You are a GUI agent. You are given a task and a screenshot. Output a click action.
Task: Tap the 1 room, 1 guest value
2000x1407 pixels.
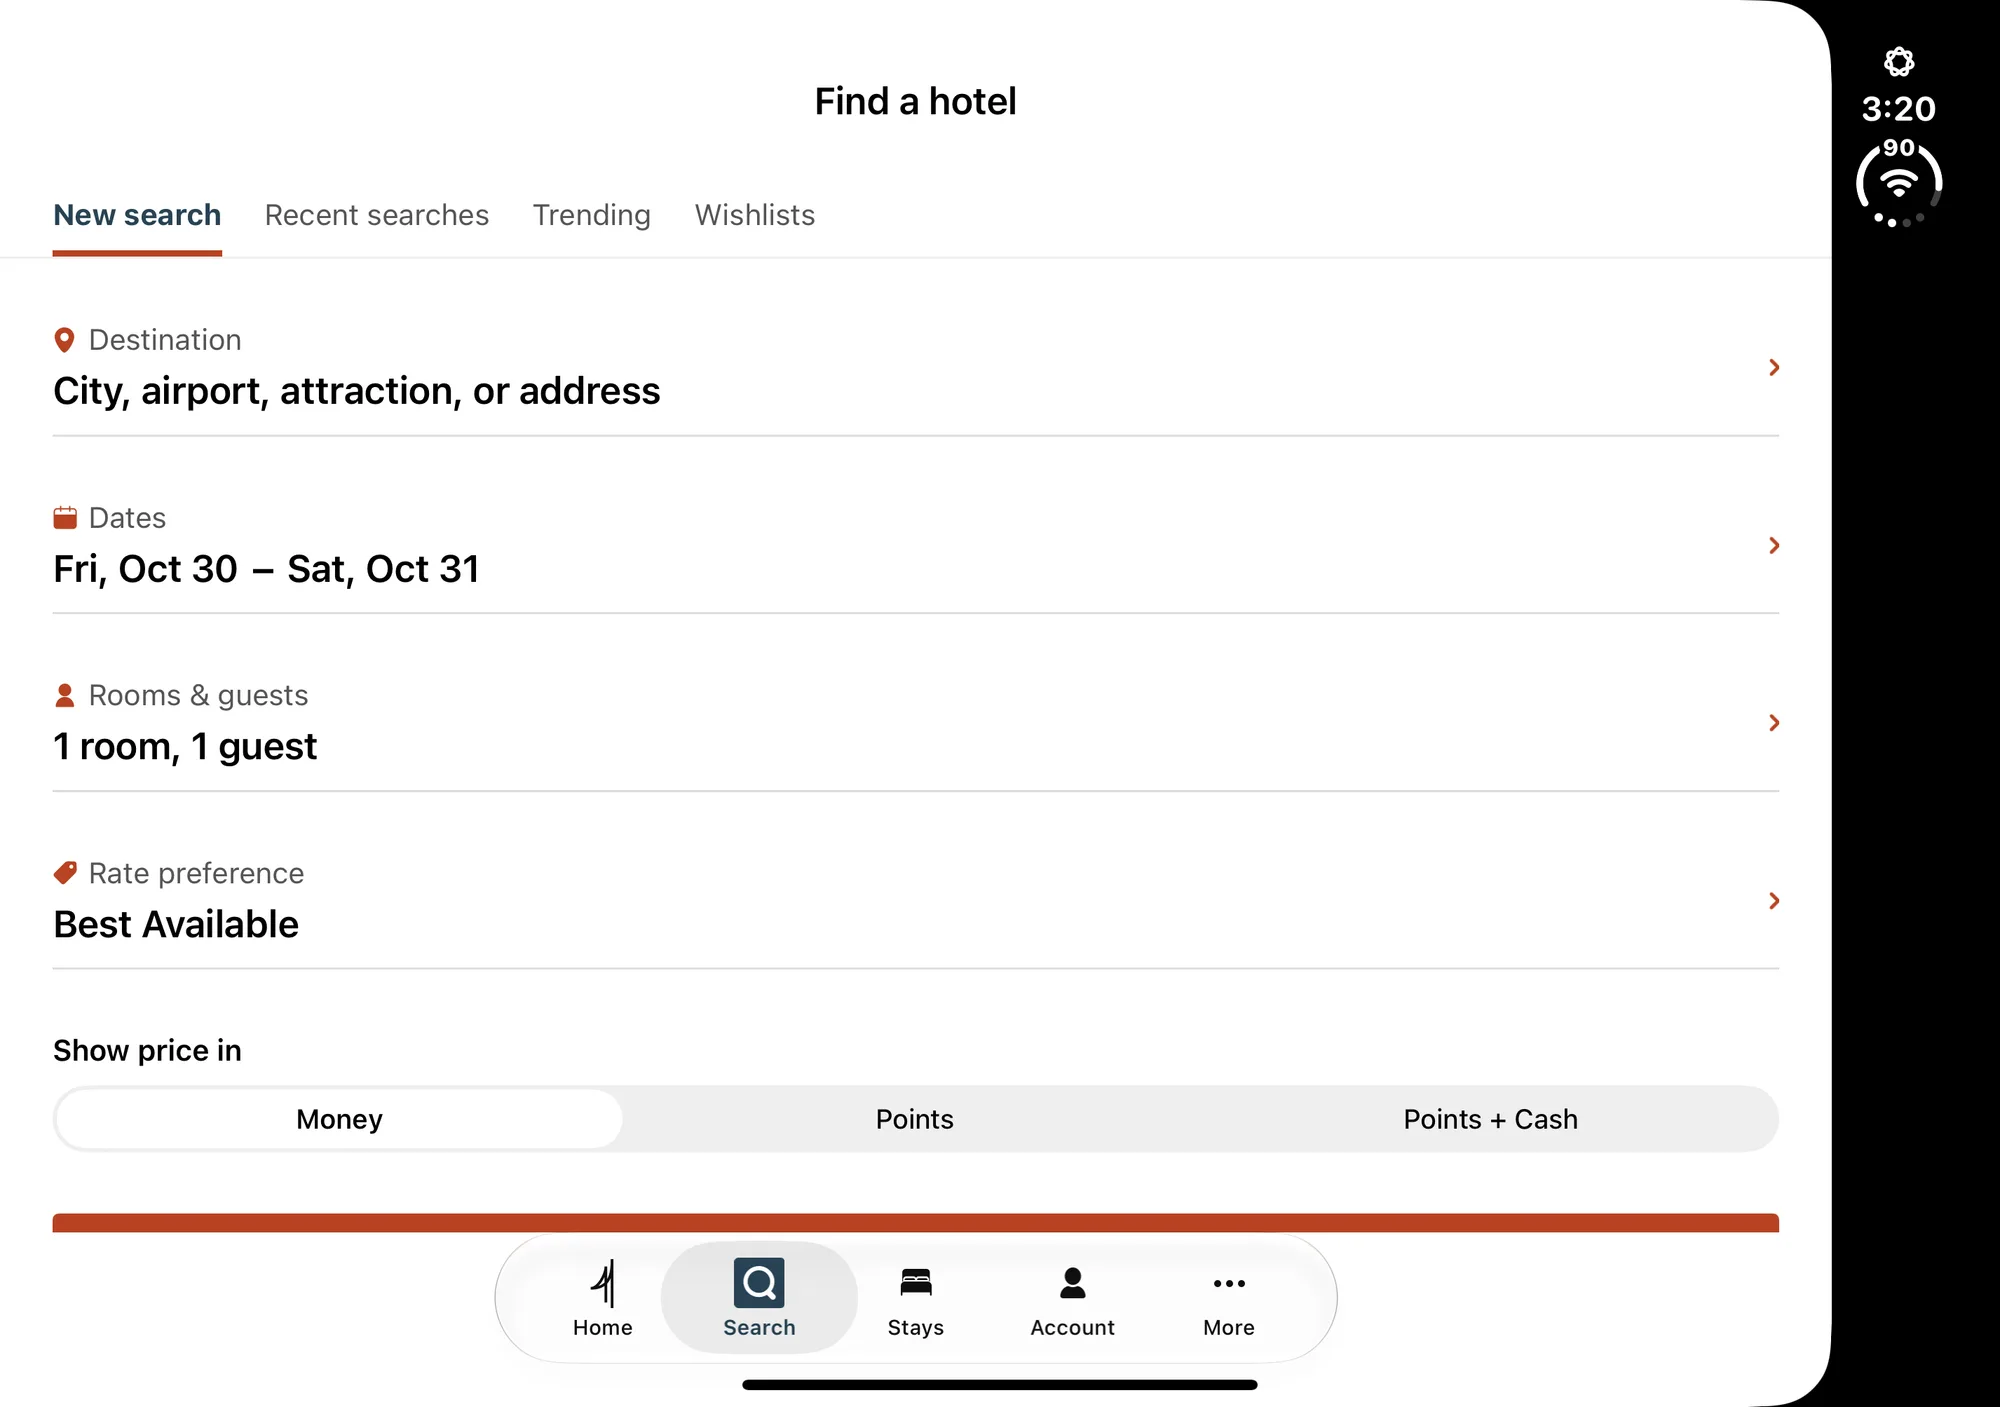(185, 747)
